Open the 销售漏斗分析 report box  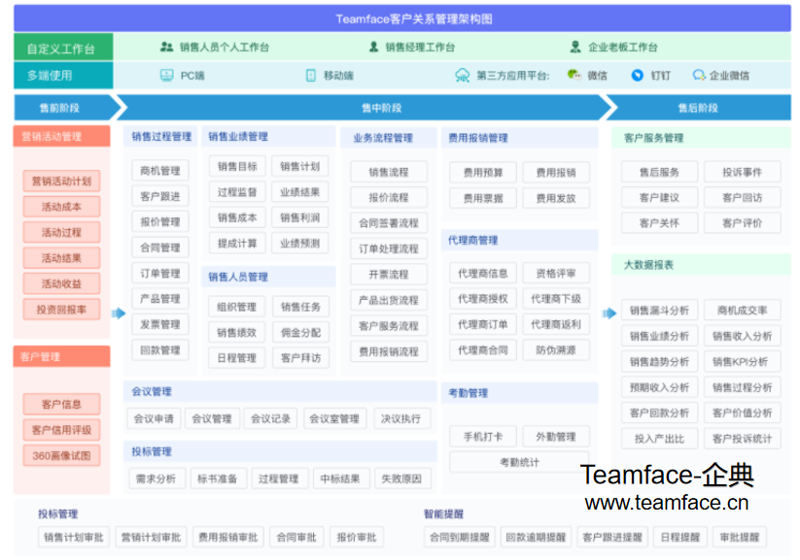point(659,310)
